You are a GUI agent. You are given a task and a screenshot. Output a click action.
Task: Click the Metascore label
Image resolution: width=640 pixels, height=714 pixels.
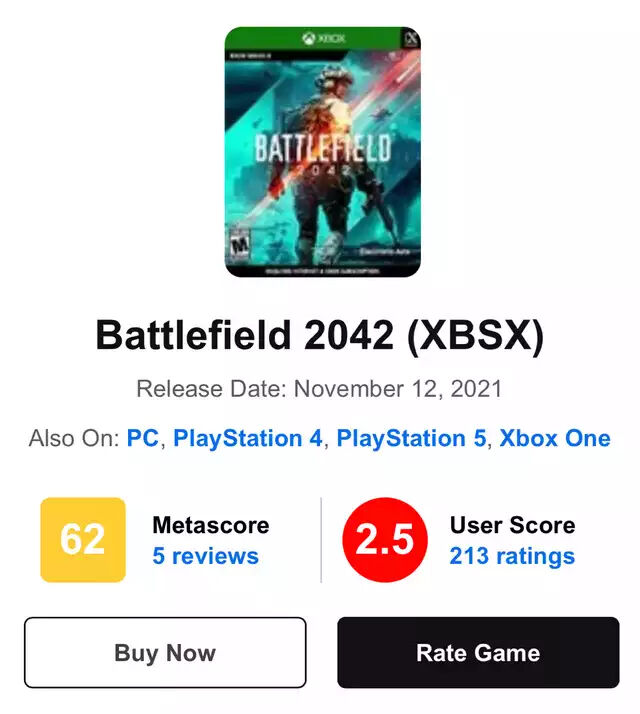(210, 525)
